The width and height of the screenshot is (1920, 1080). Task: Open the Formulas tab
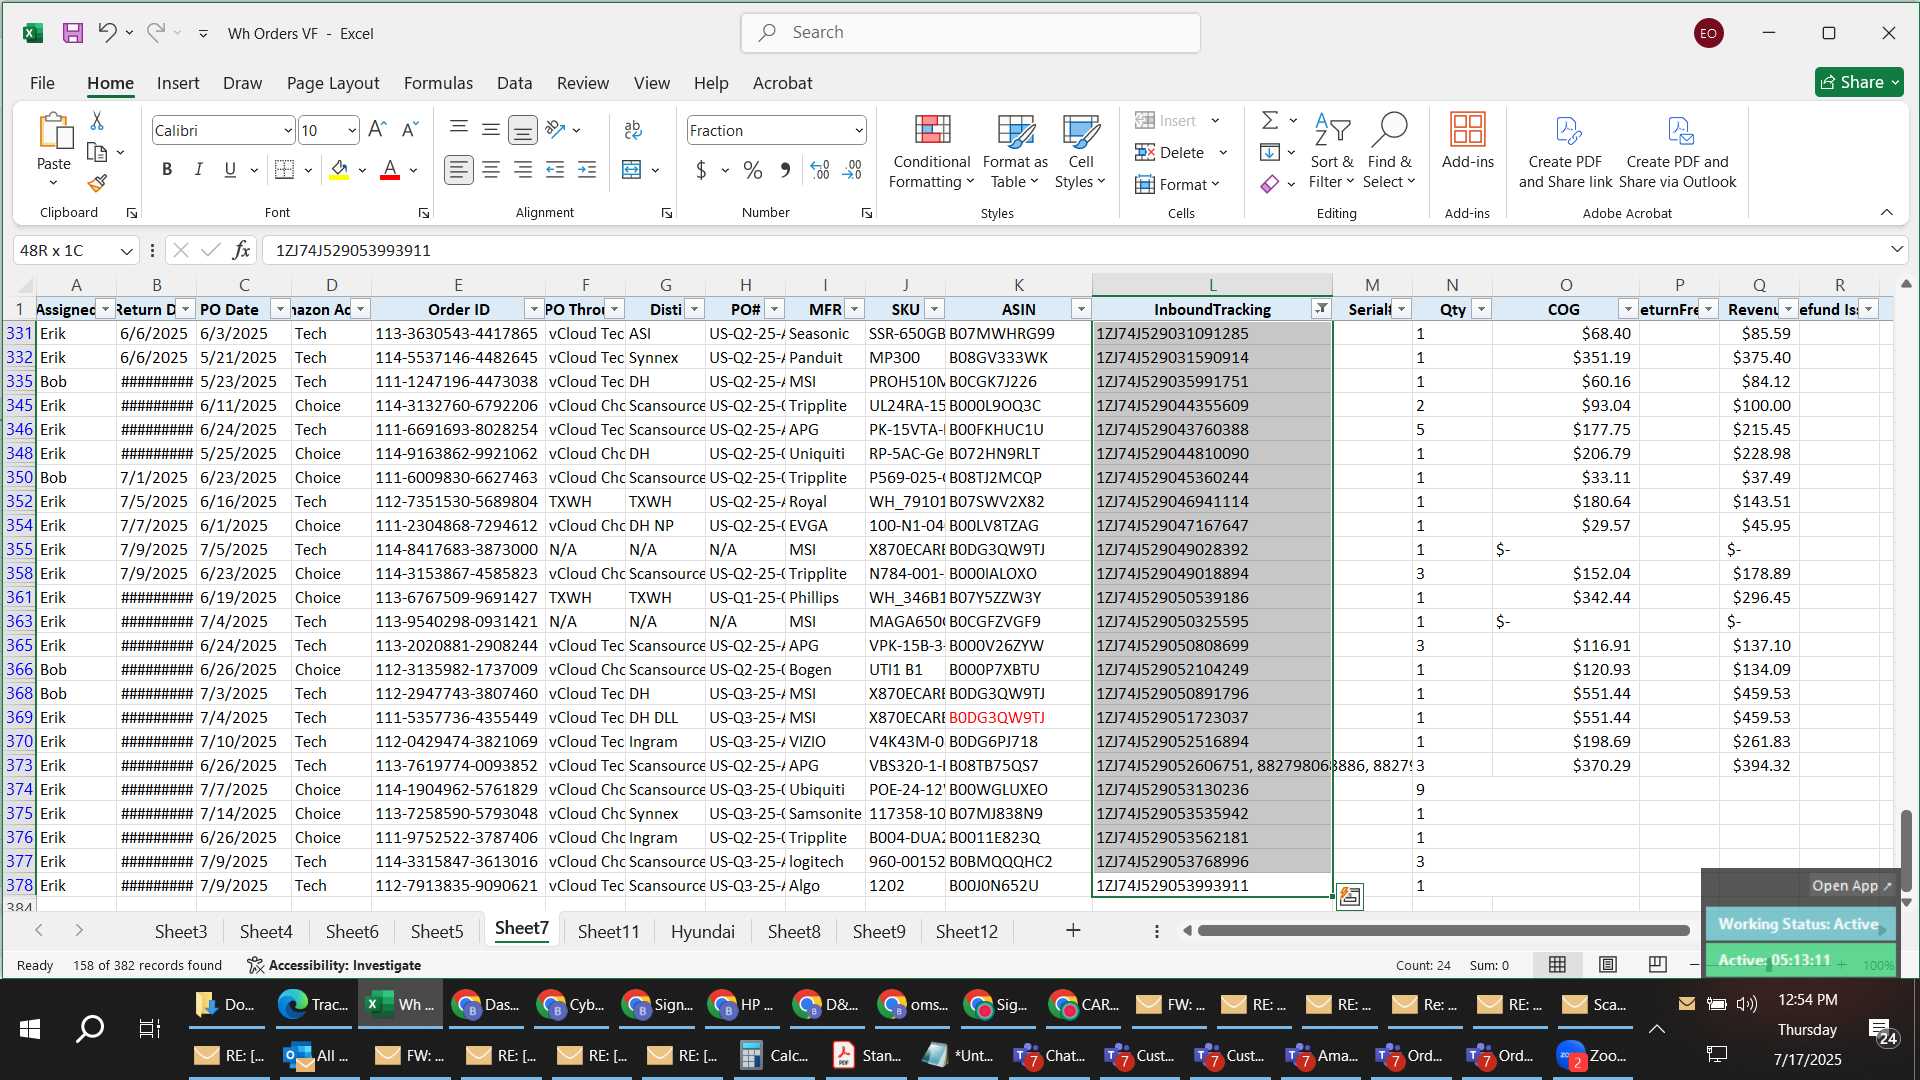(x=438, y=83)
